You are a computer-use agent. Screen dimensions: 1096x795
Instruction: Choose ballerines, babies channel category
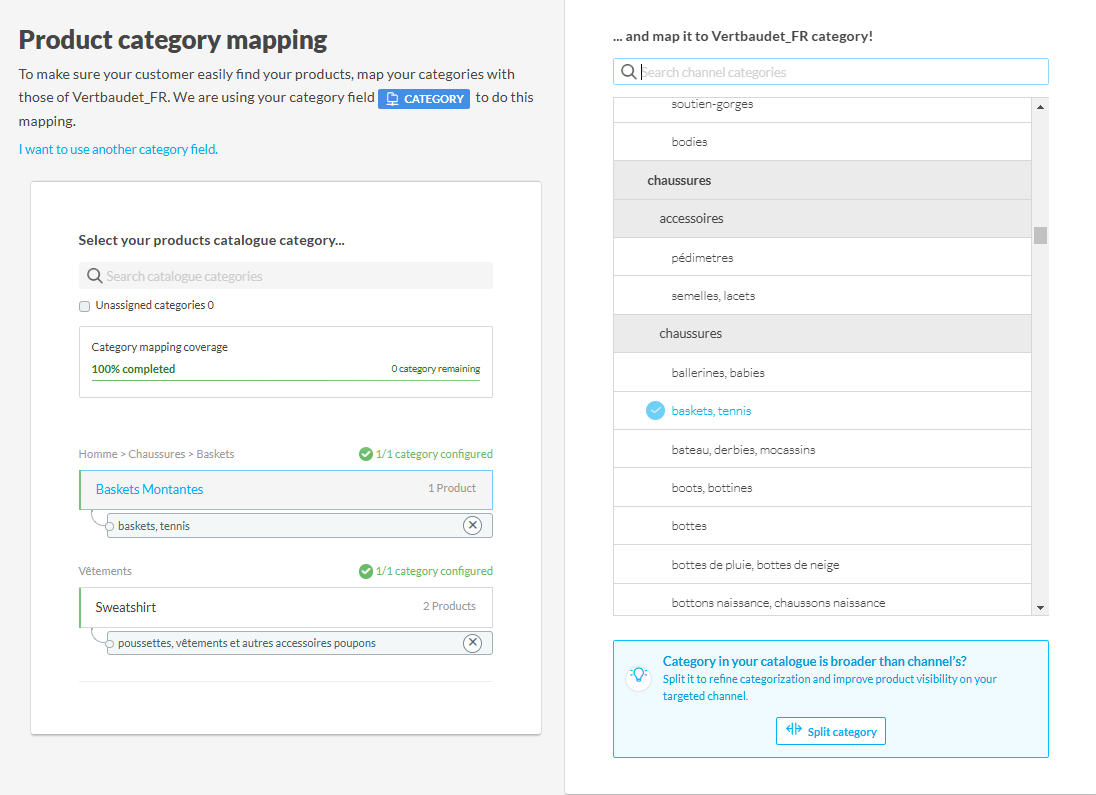pyautogui.click(x=716, y=373)
